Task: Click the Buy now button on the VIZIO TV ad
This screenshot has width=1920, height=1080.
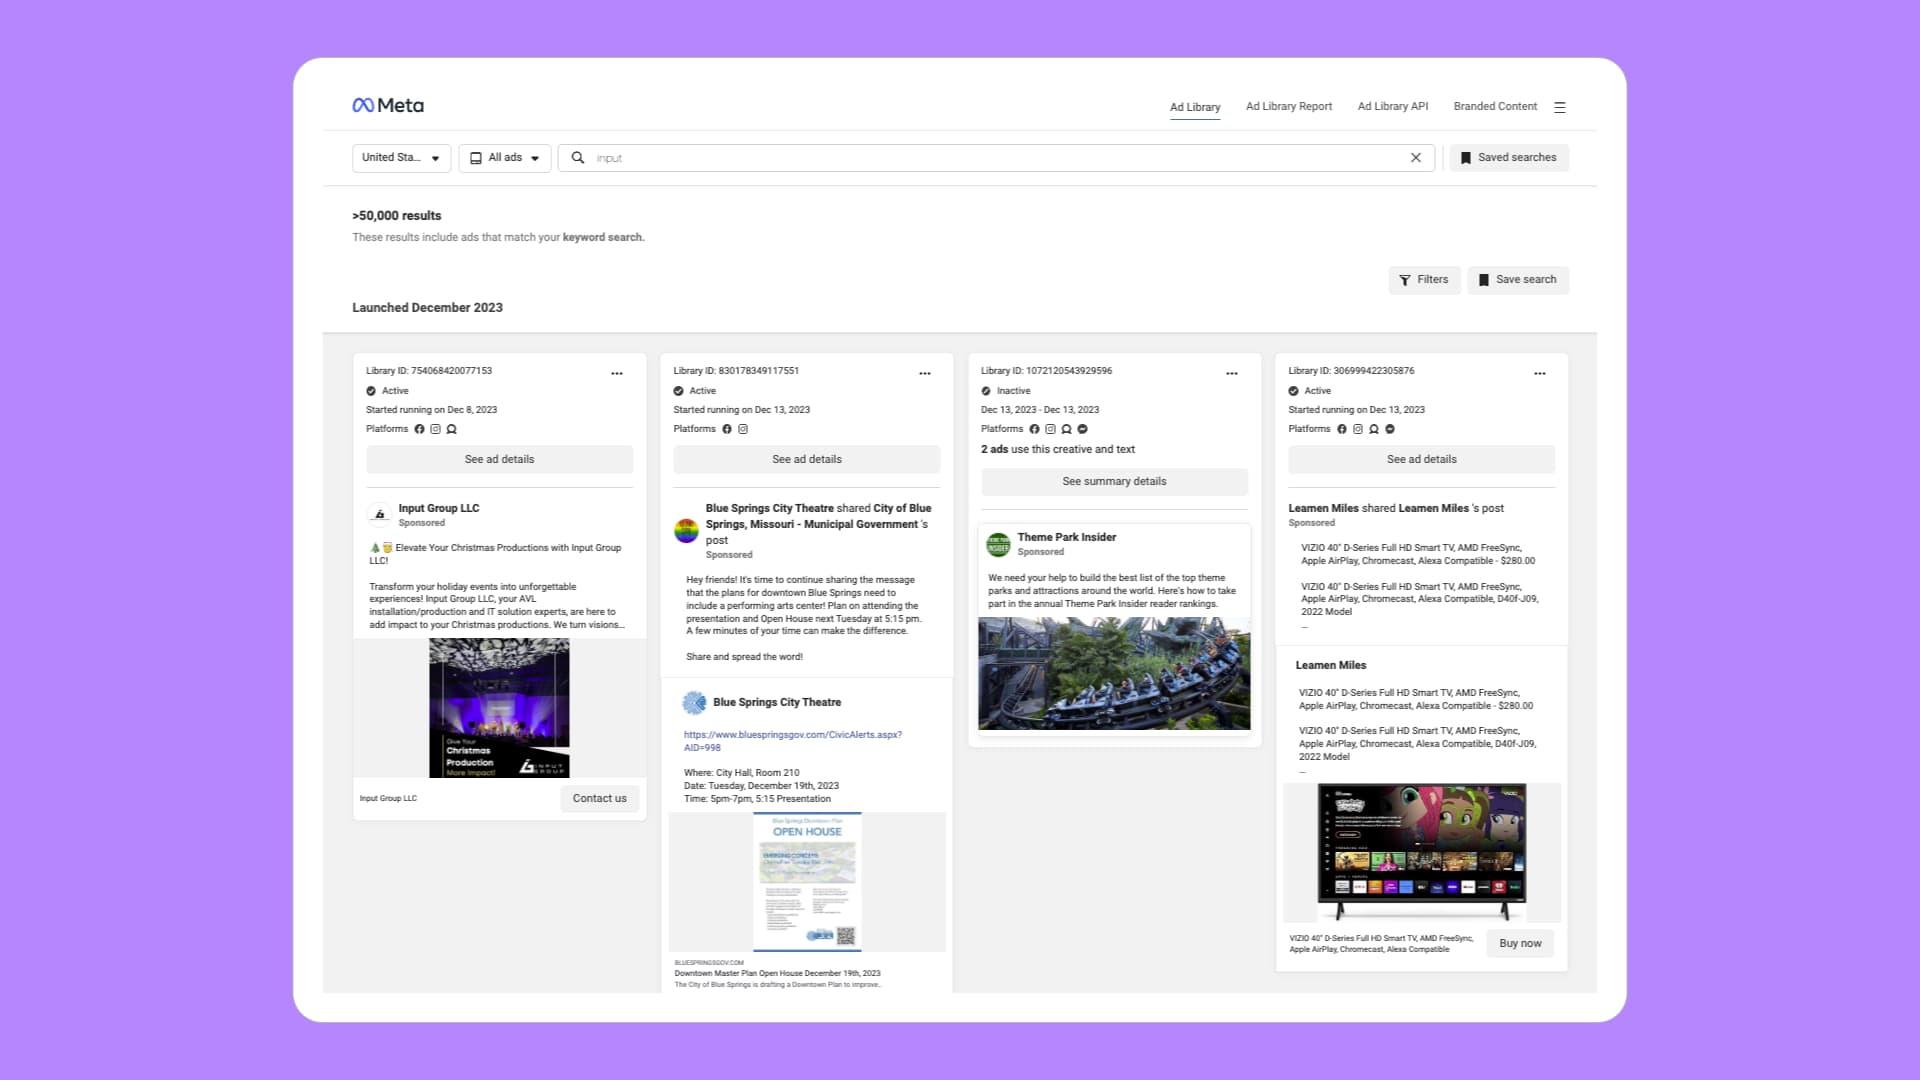Action: point(1520,943)
